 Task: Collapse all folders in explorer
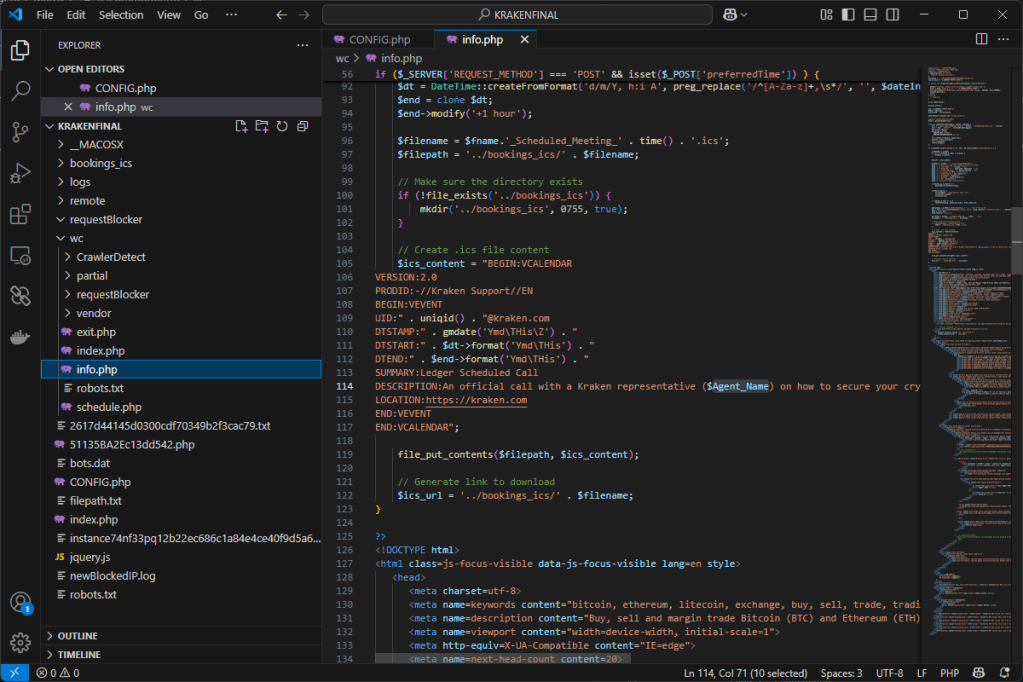pyautogui.click(x=302, y=126)
